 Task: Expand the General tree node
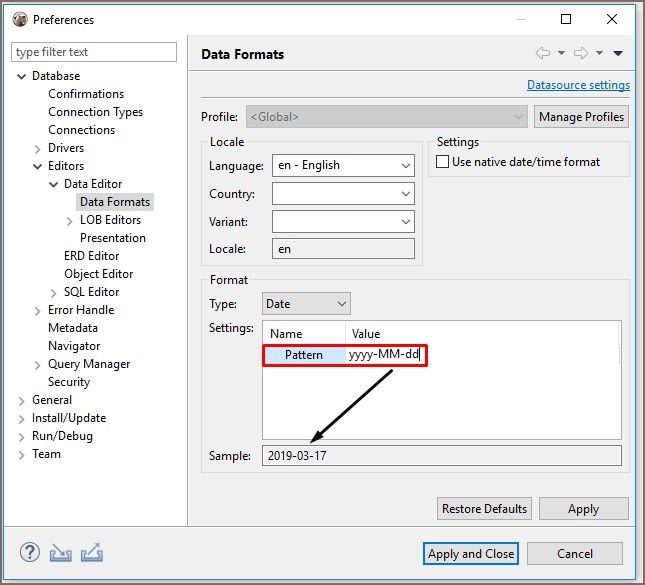tap(22, 400)
